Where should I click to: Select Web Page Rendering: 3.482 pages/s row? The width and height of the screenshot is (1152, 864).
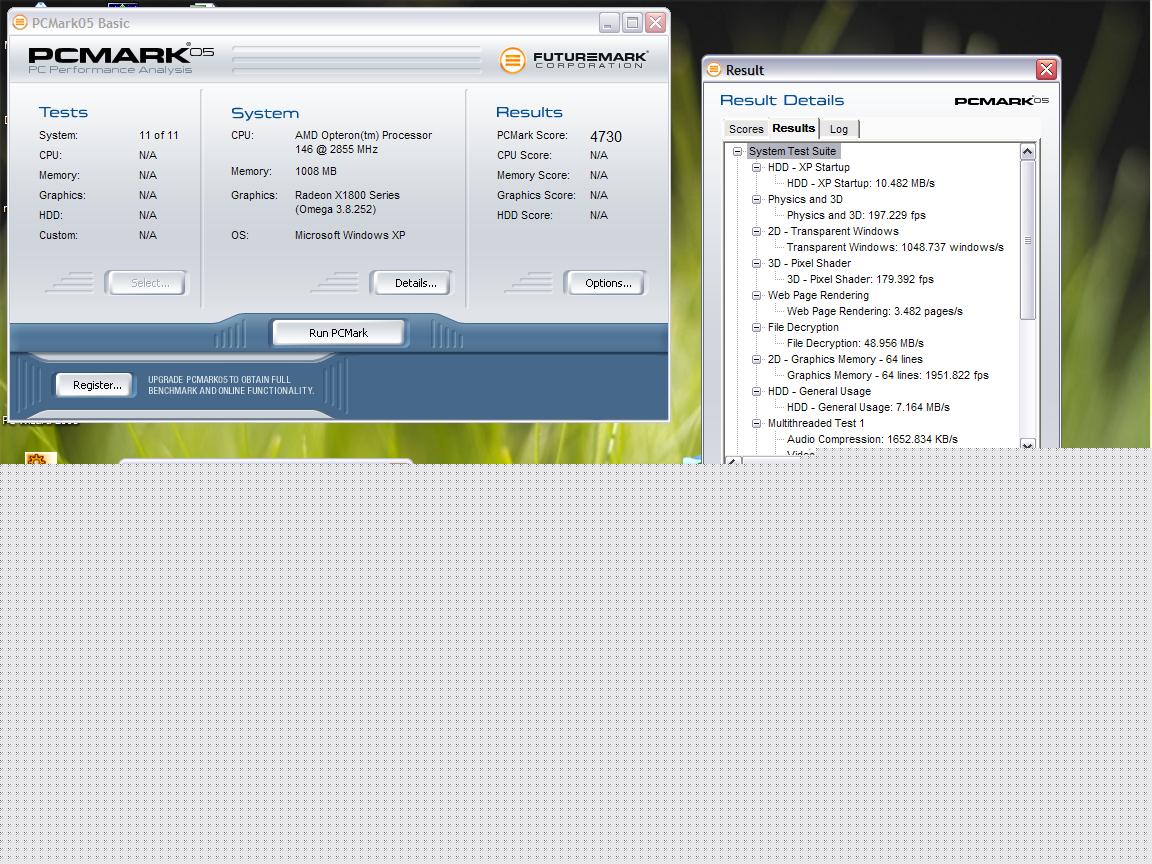click(874, 312)
